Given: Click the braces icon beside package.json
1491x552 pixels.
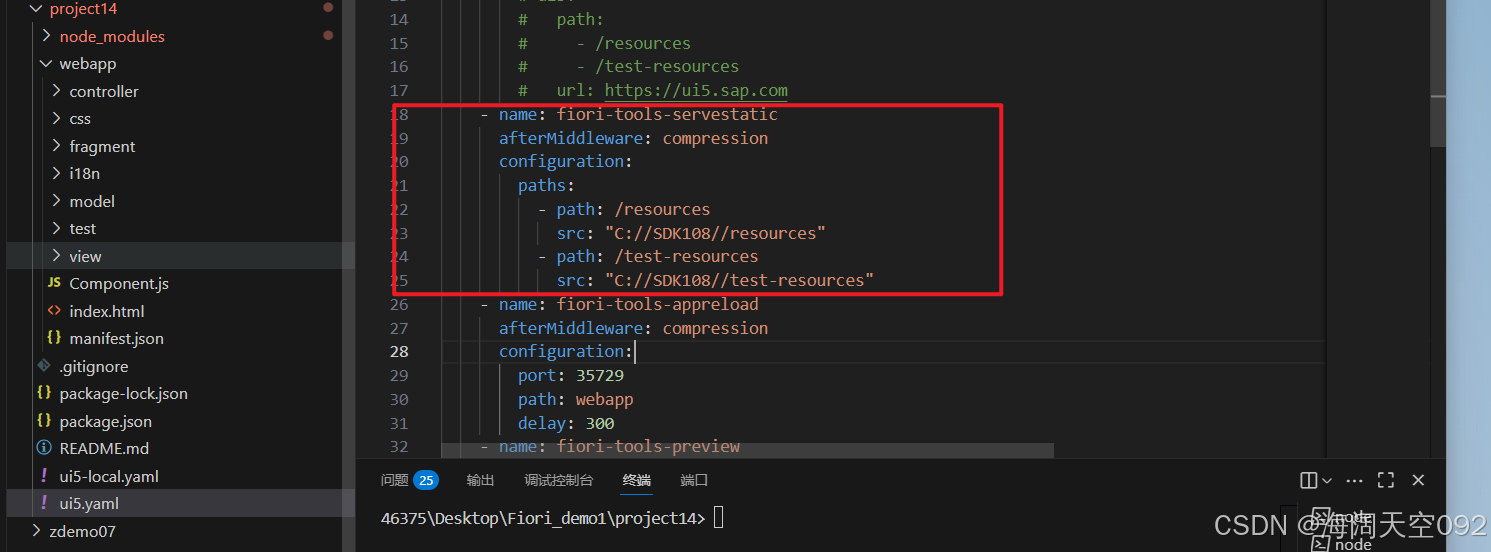Looking at the screenshot, I should coord(44,421).
